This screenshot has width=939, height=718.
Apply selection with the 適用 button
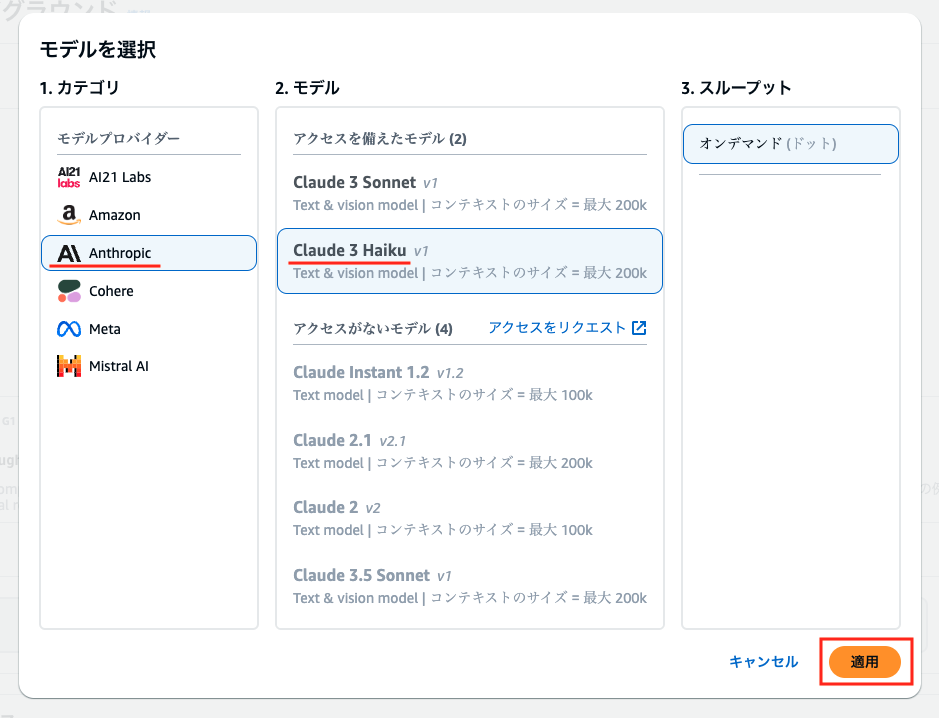[x=865, y=662]
